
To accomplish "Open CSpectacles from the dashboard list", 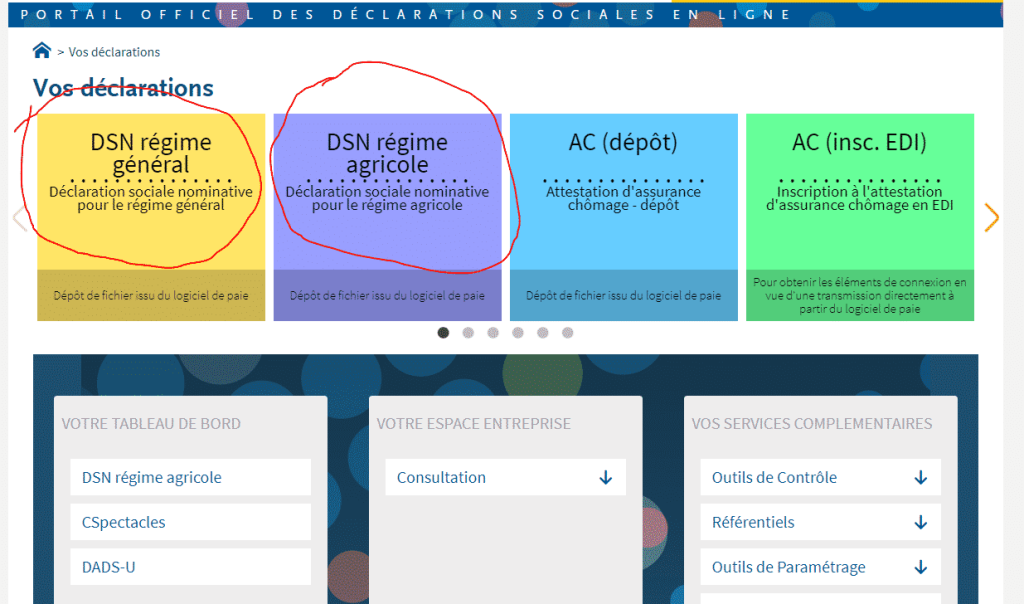I will (191, 522).
